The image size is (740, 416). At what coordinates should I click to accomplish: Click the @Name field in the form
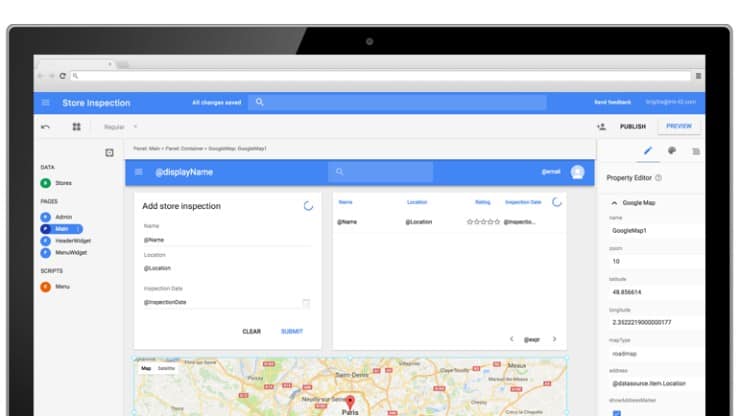tap(227, 240)
